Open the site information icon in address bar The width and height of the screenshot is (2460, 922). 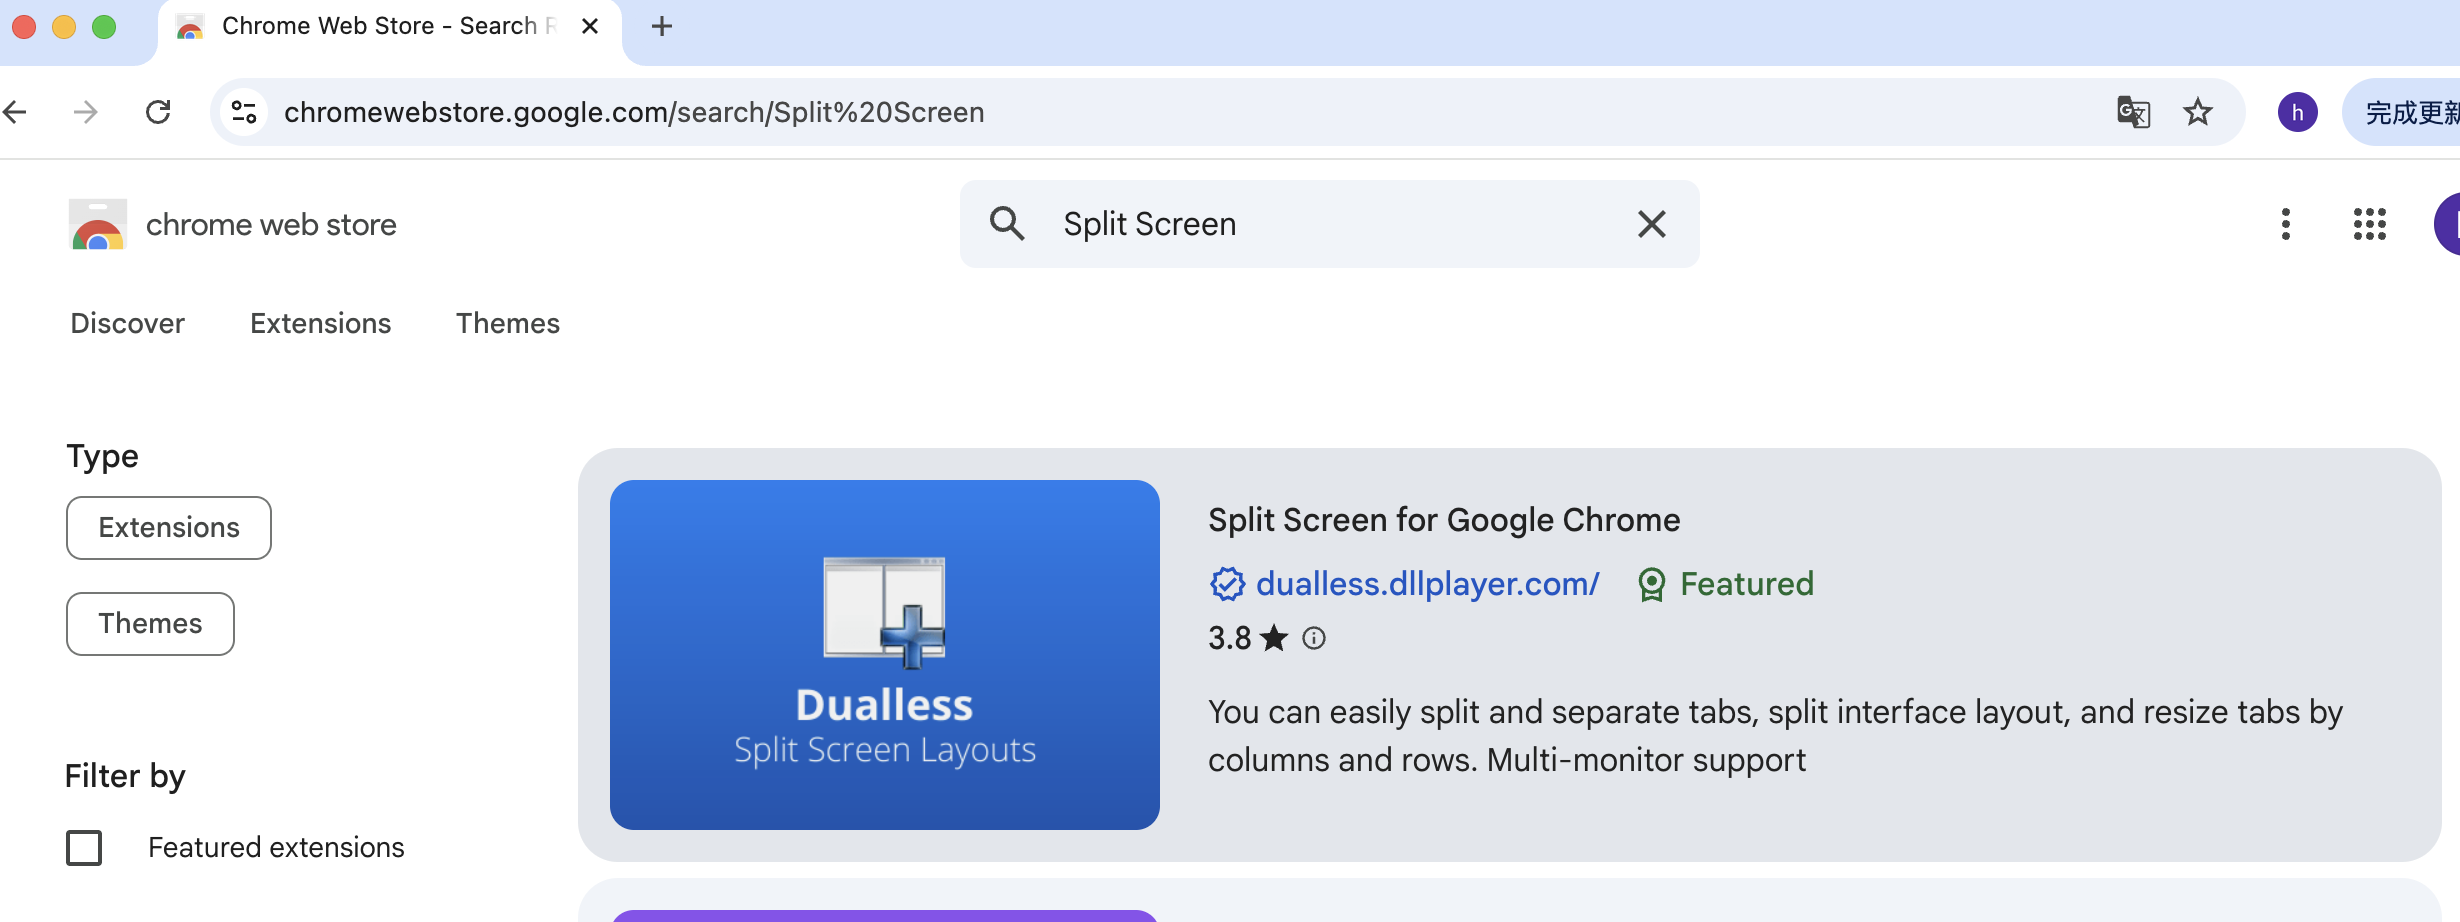(244, 112)
